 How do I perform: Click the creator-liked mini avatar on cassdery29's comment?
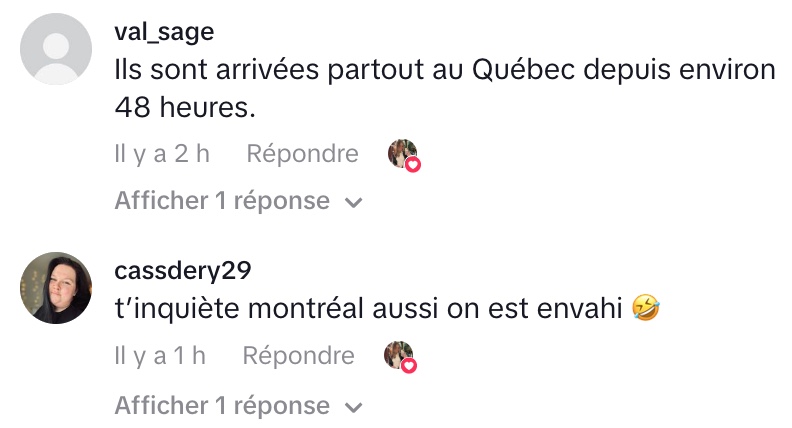(x=397, y=355)
